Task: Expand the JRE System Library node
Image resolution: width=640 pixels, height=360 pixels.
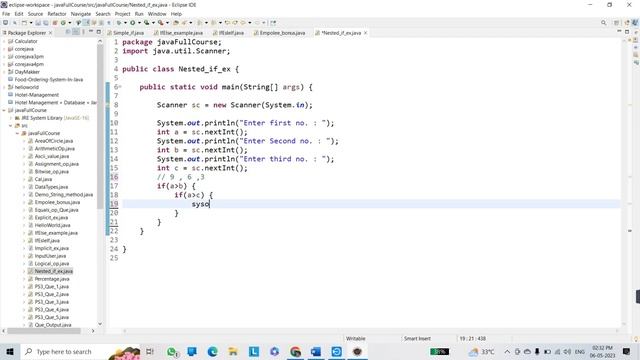Action: click(11, 118)
